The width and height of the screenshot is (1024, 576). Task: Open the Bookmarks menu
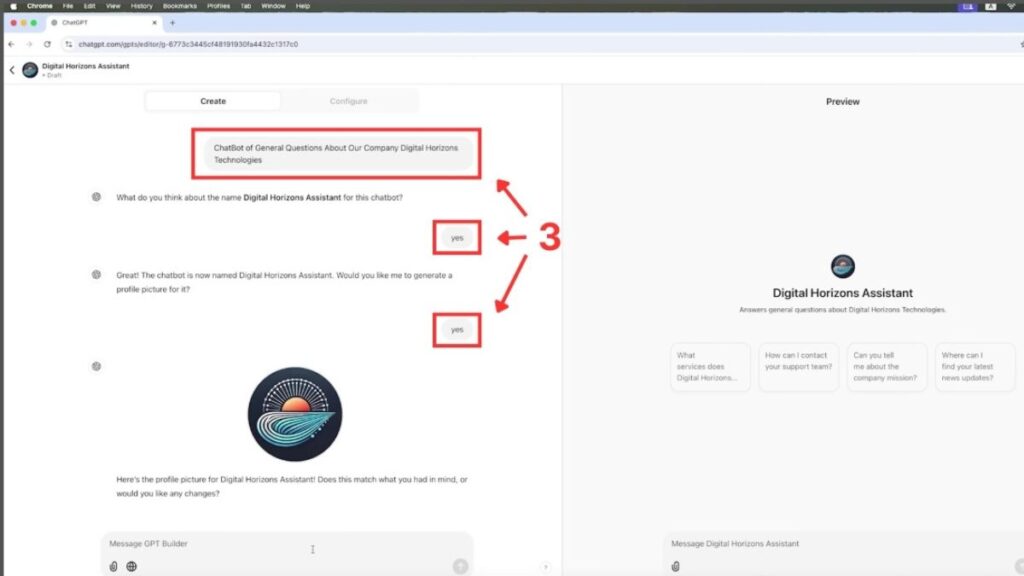pyautogui.click(x=180, y=6)
